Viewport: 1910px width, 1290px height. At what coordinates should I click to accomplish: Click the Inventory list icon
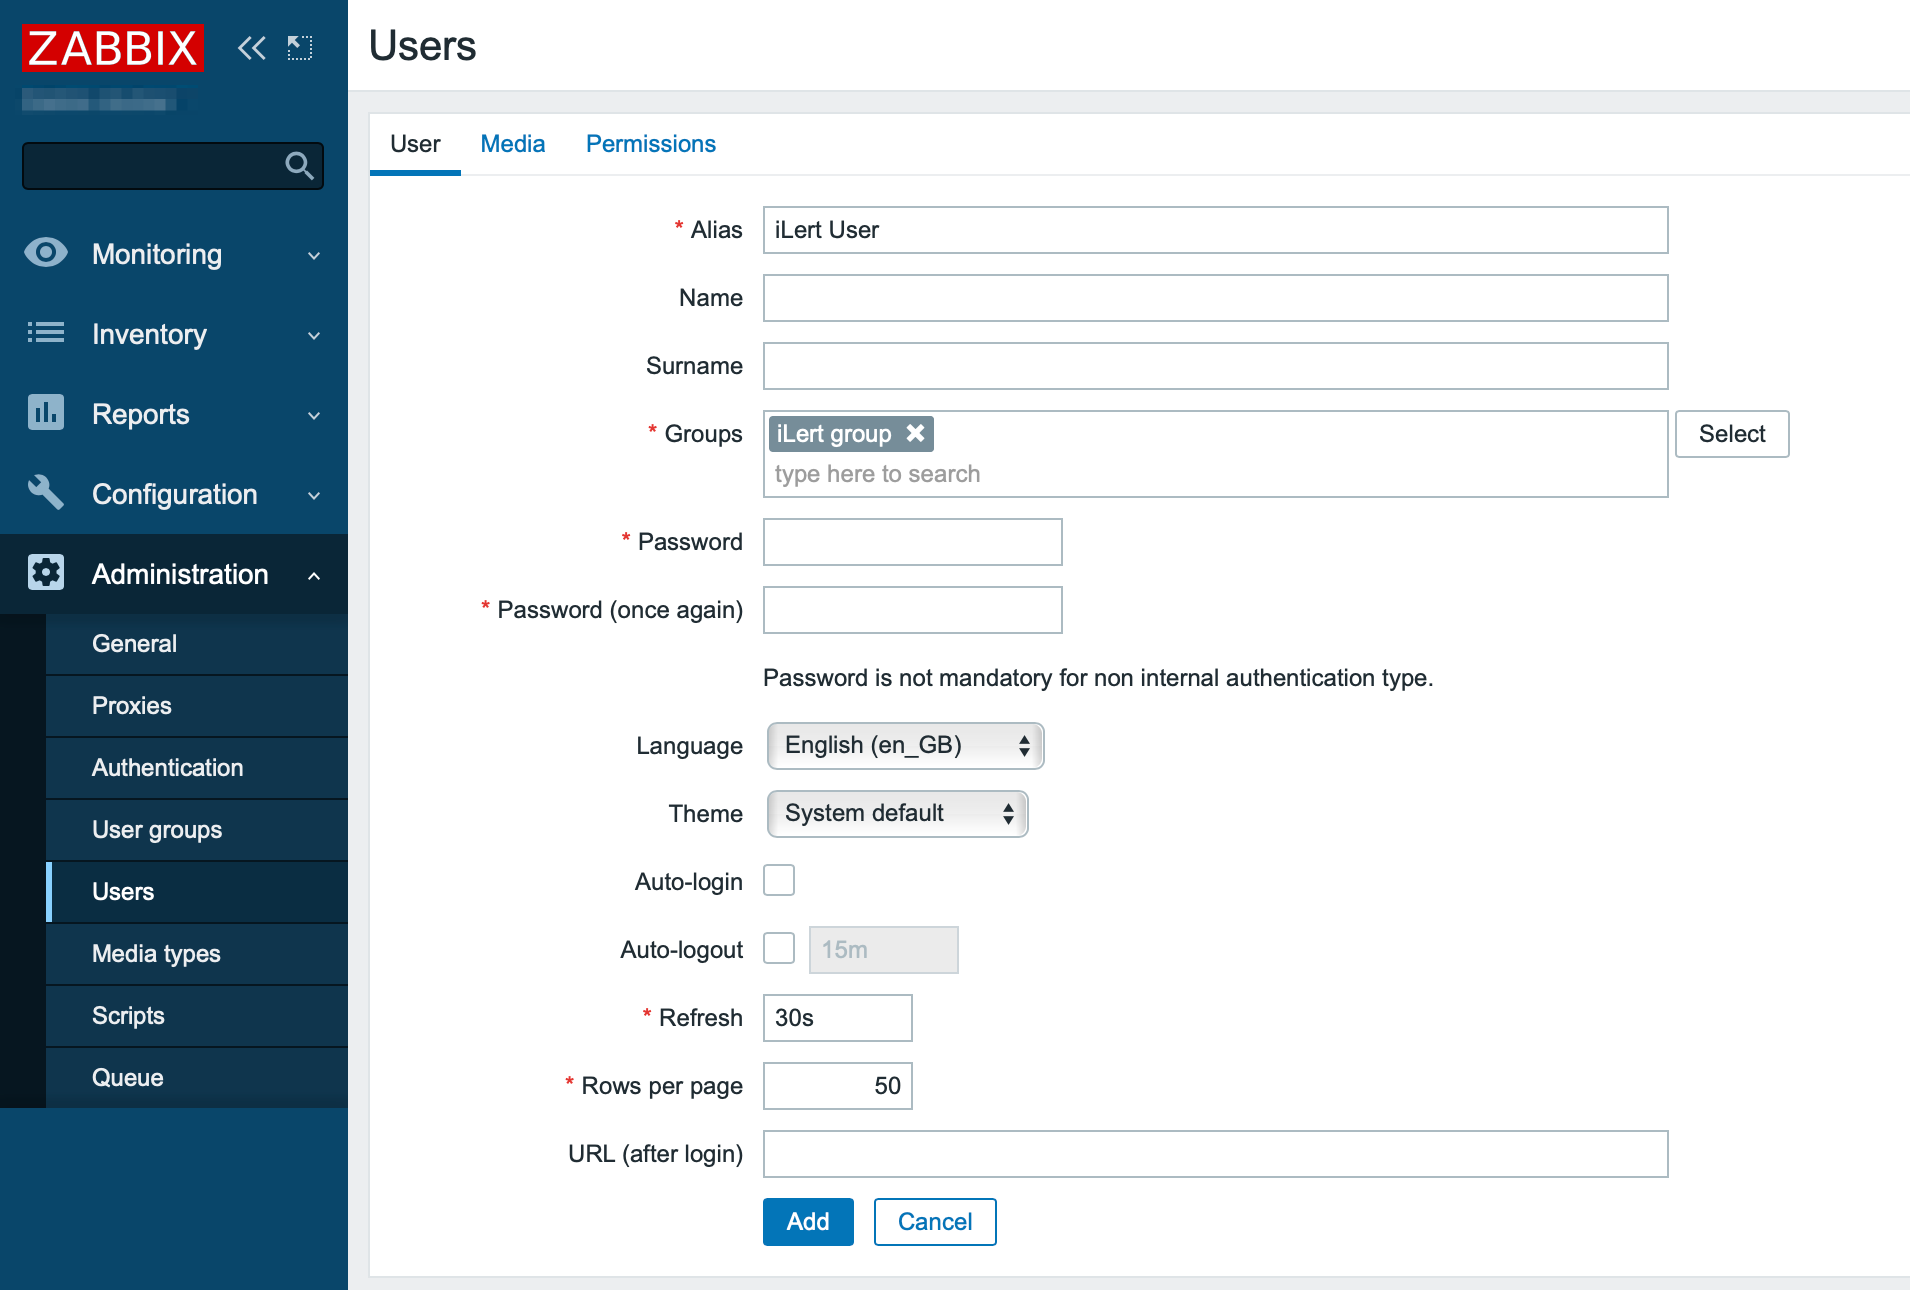(46, 333)
